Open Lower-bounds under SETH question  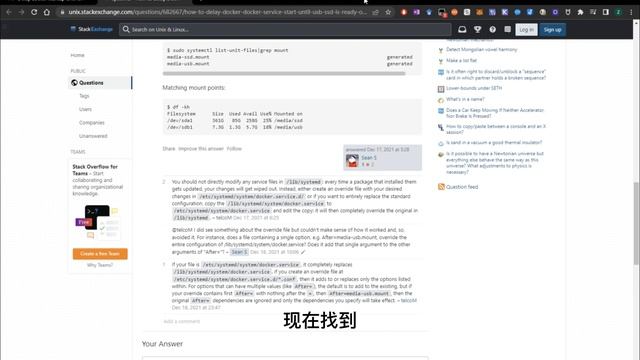point(474,88)
